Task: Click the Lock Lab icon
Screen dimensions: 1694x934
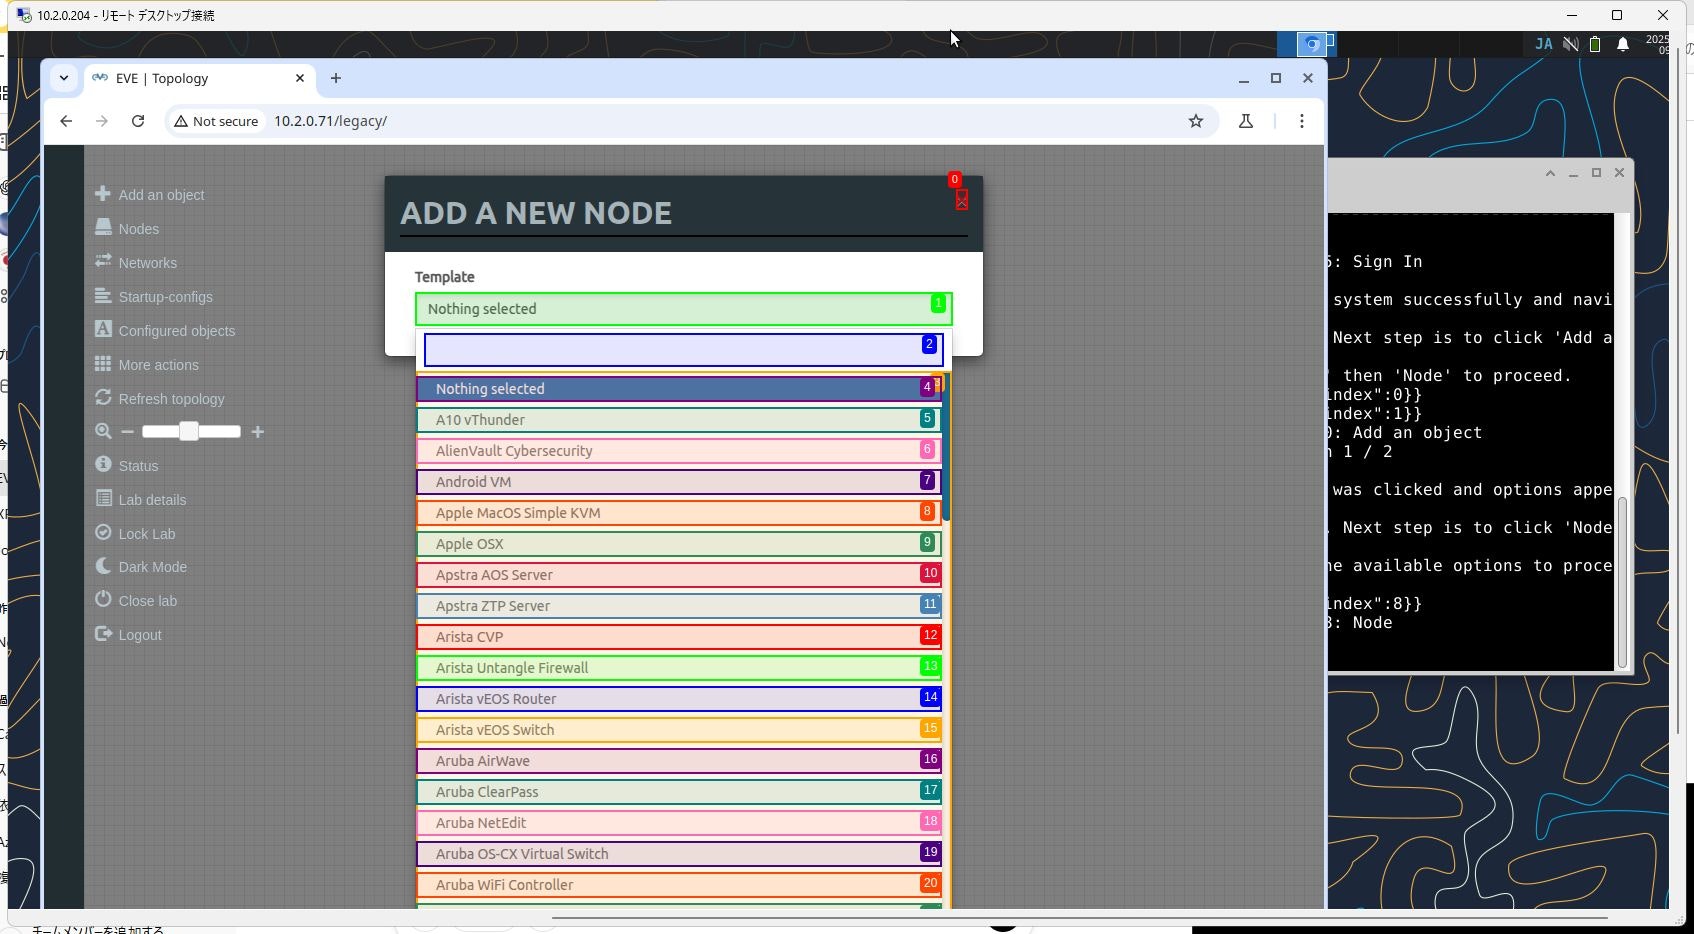Action: tap(103, 532)
